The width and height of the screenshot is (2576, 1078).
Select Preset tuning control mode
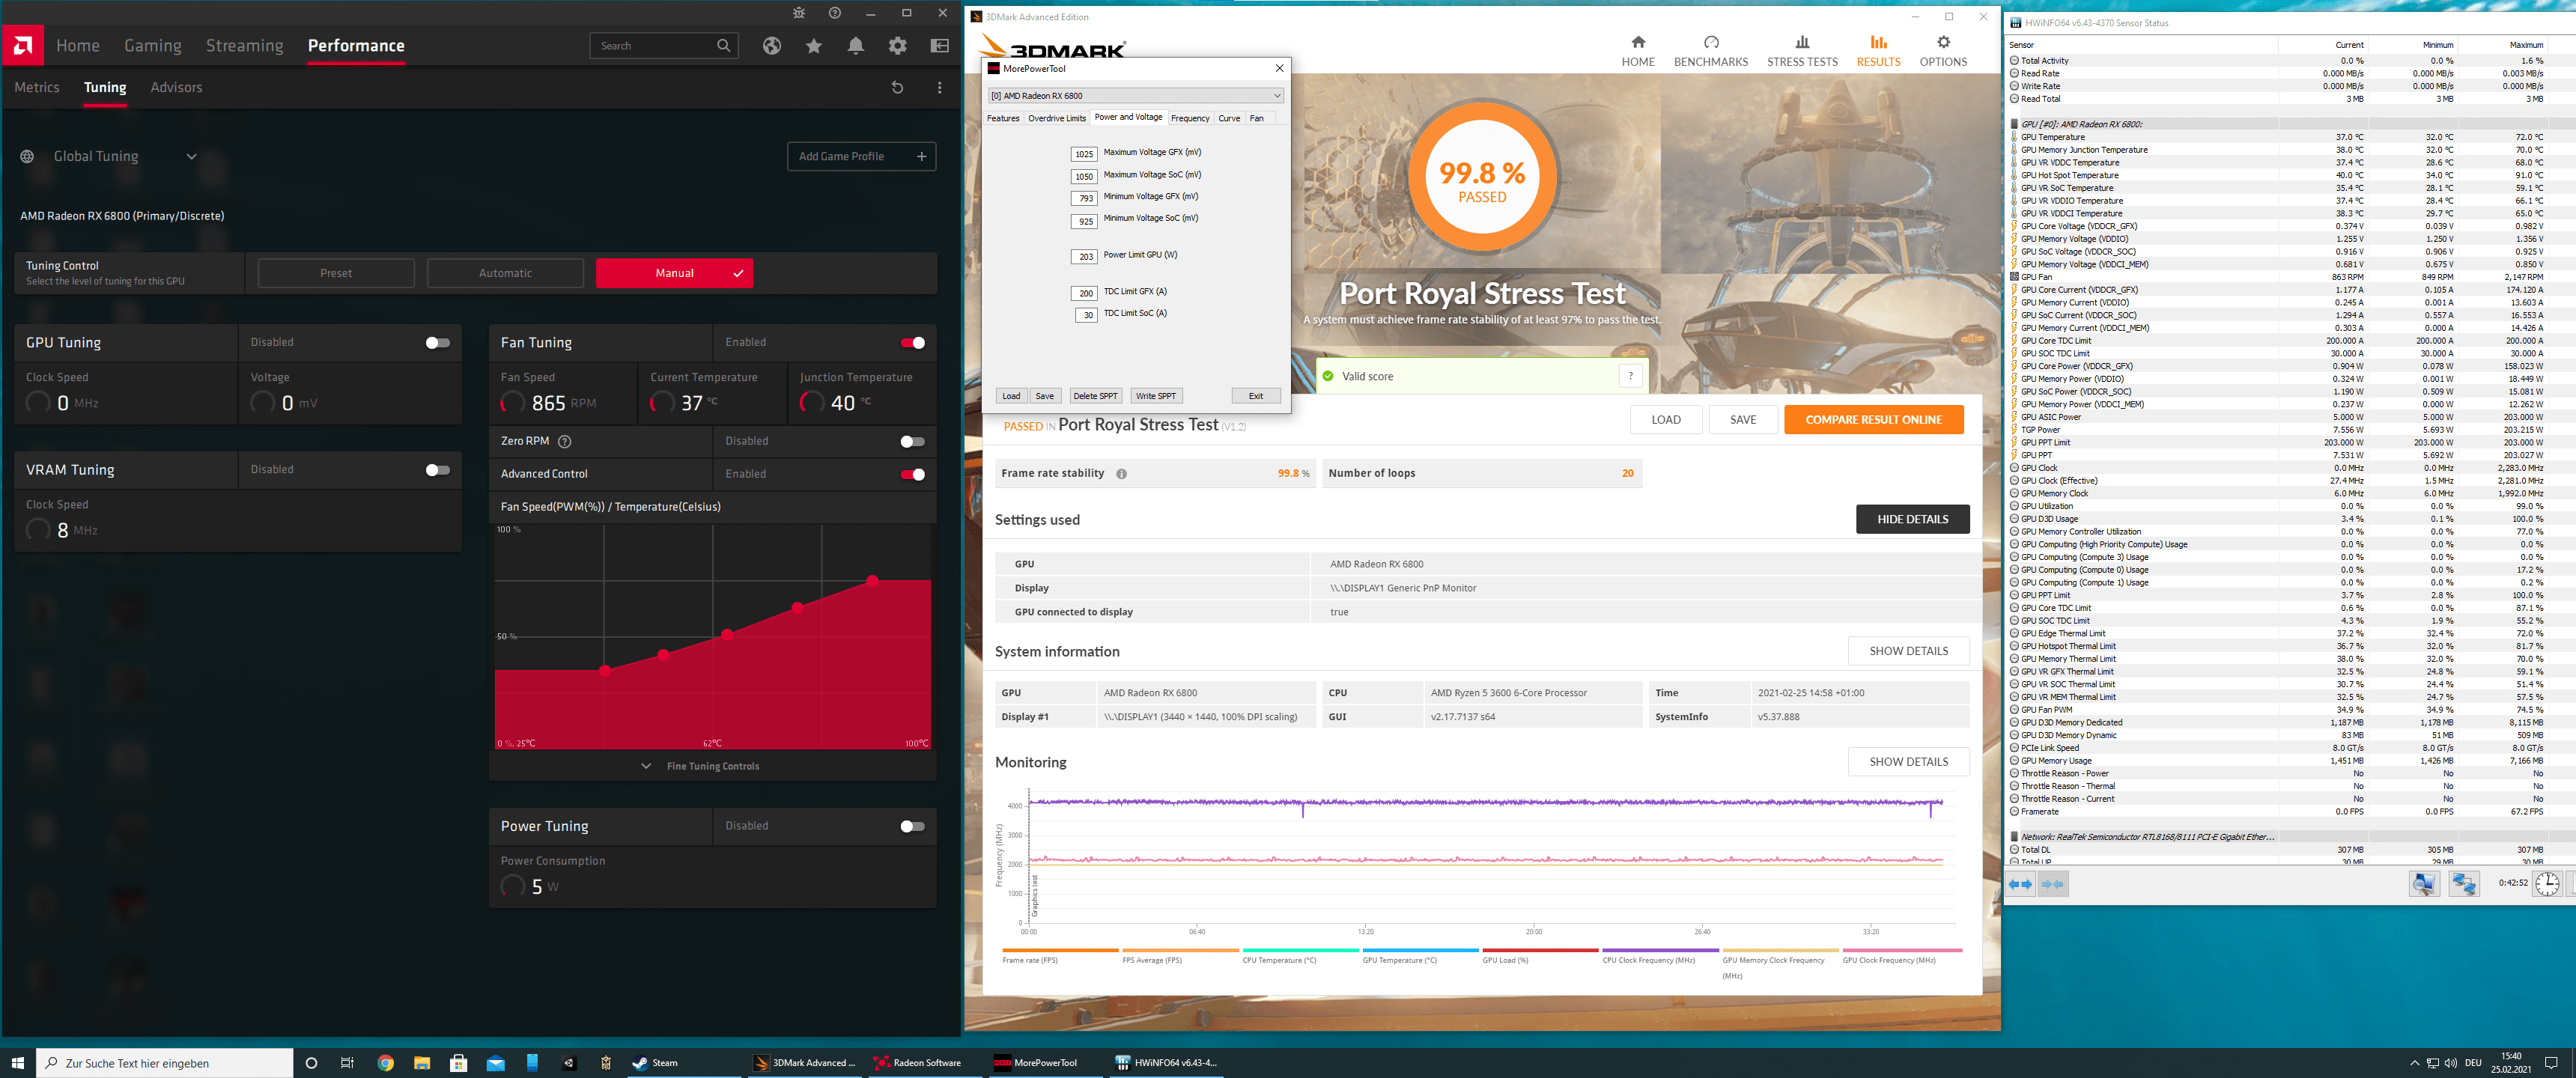pyautogui.click(x=336, y=273)
